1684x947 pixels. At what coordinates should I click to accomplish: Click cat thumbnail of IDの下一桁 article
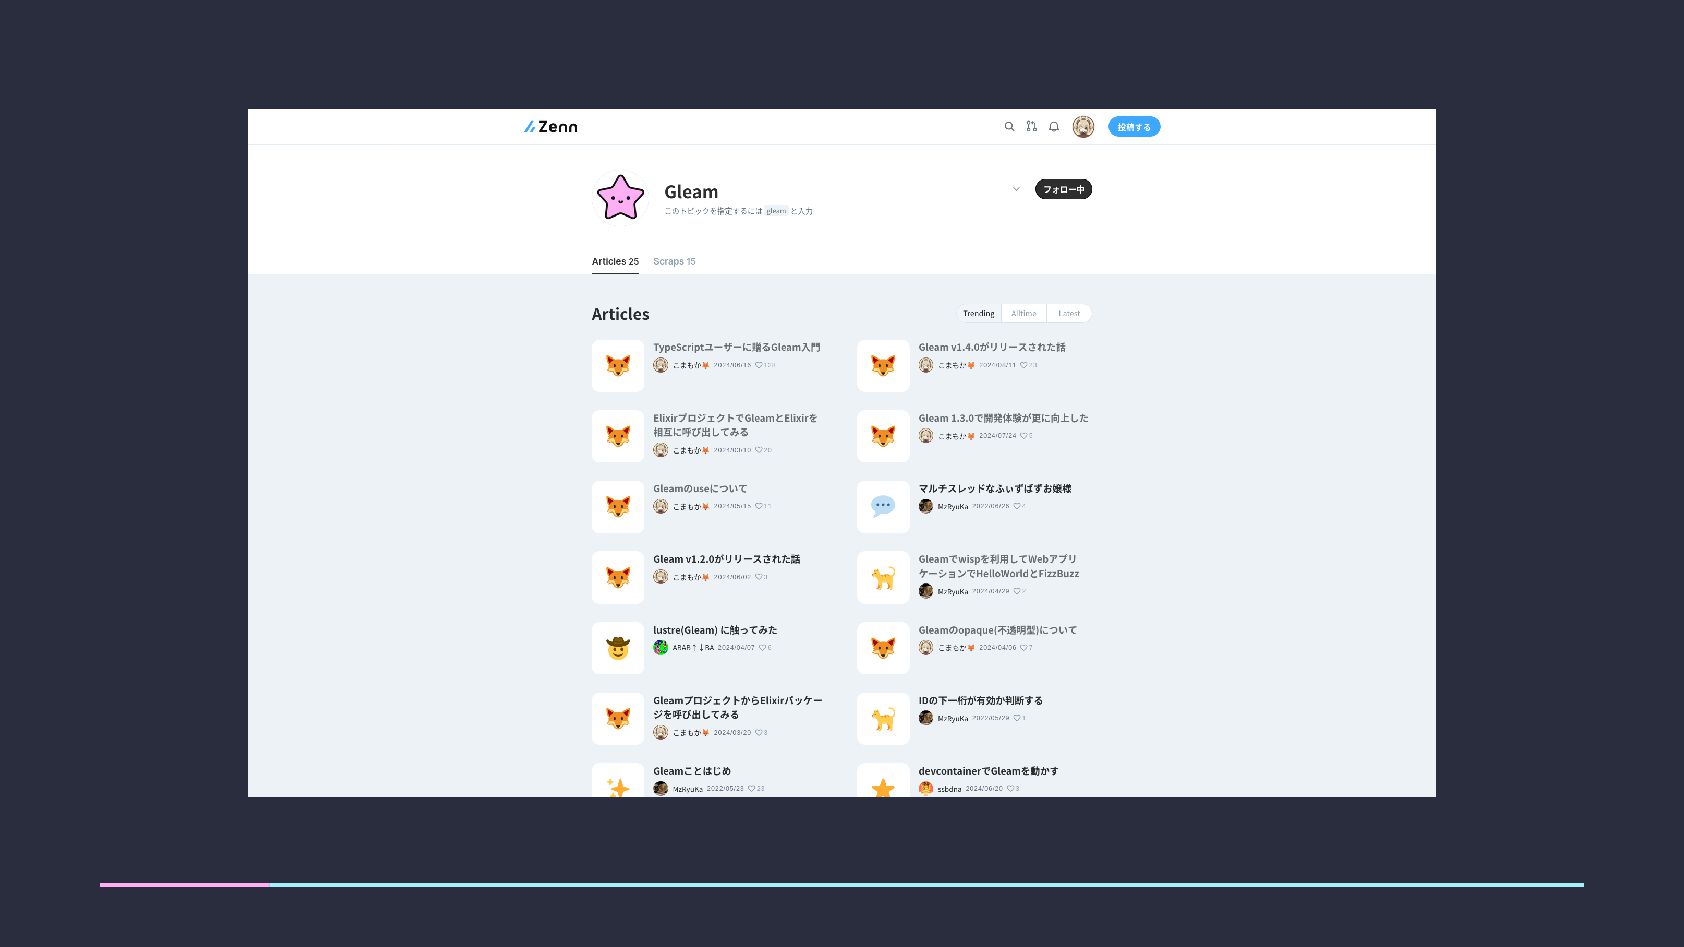coord(883,719)
